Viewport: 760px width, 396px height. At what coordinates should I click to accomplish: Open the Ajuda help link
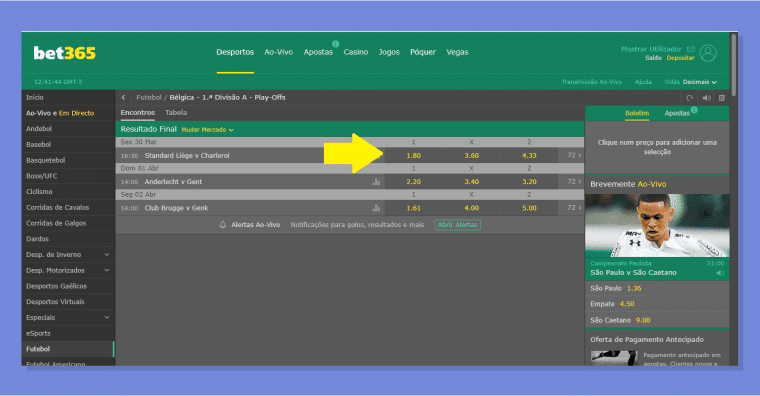(643, 82)
